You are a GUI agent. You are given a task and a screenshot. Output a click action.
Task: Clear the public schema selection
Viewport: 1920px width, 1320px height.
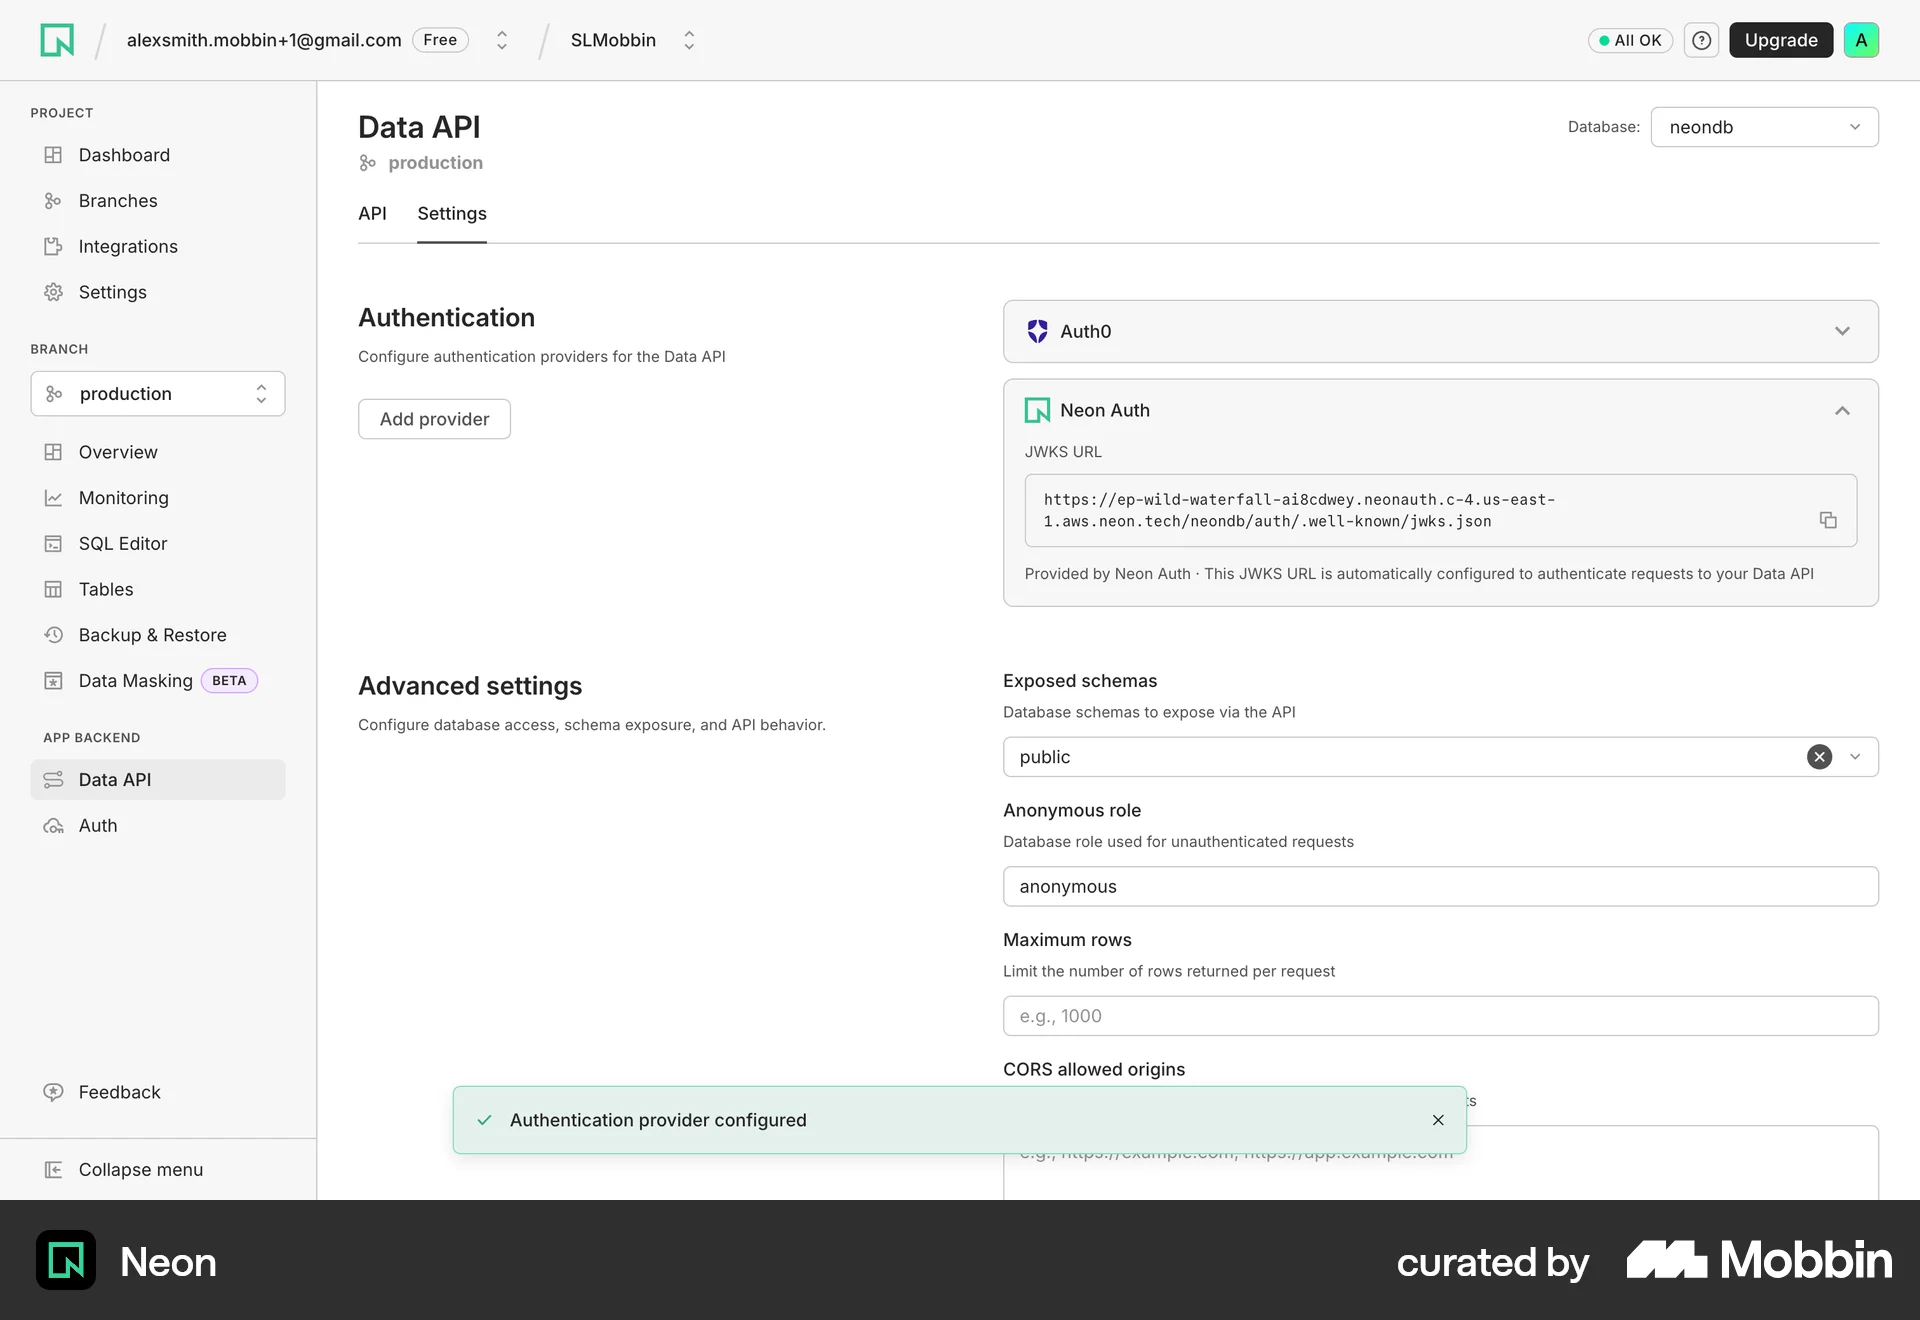coord(1819,757)
